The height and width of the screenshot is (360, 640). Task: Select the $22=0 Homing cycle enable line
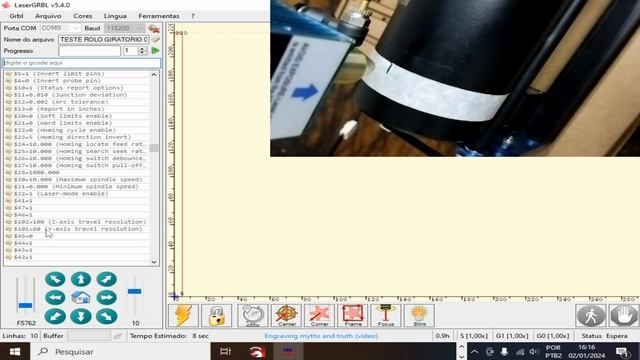[76, 130]
